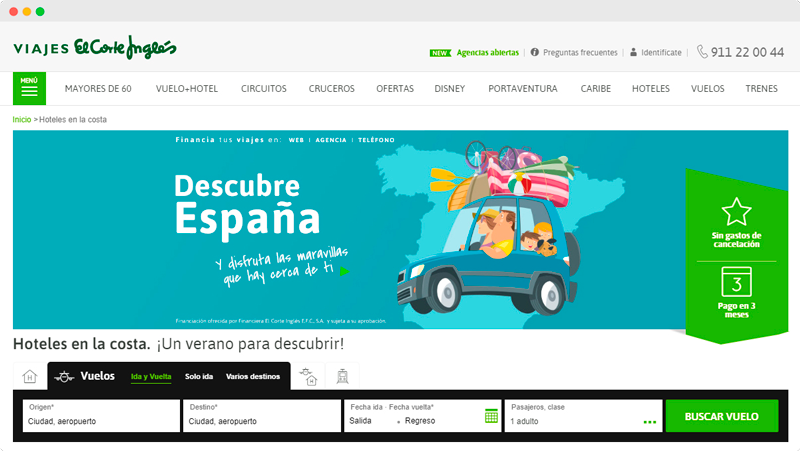Go to Inicio breadcrumb link
800x451 pixels.
coord(22,119)
